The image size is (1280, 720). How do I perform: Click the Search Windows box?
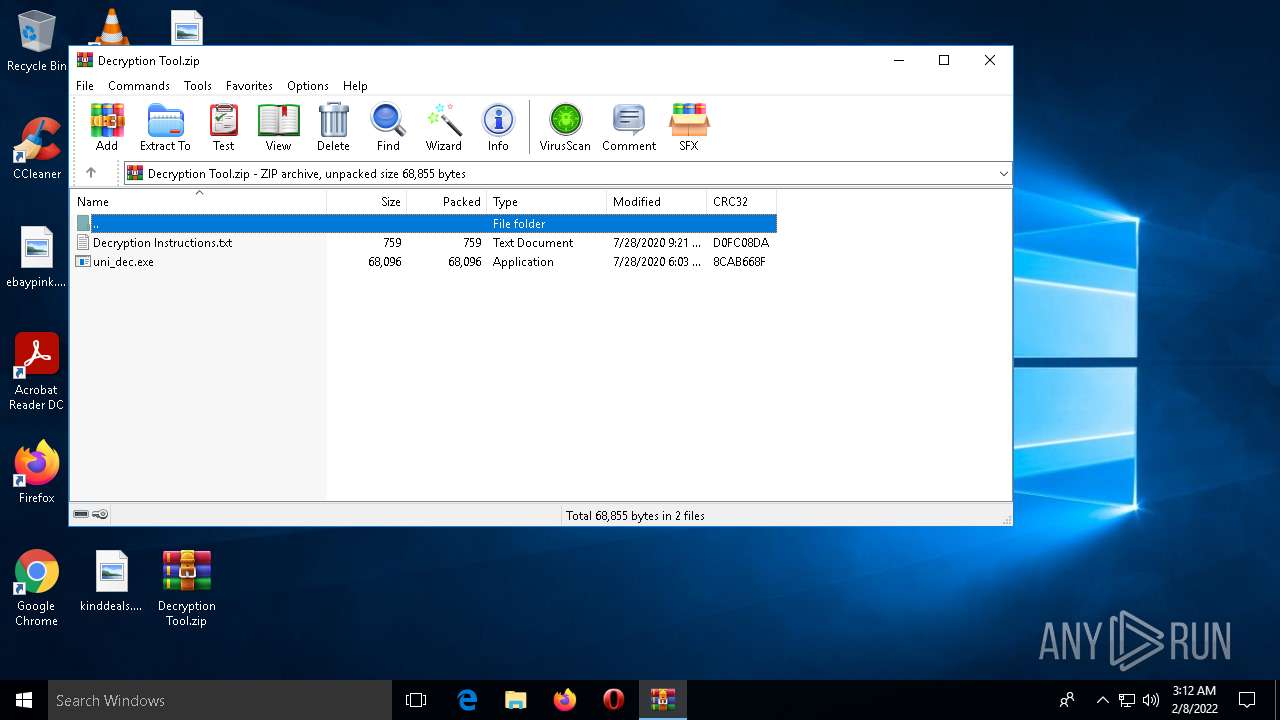pyautogui.click(x=220, y=700)
